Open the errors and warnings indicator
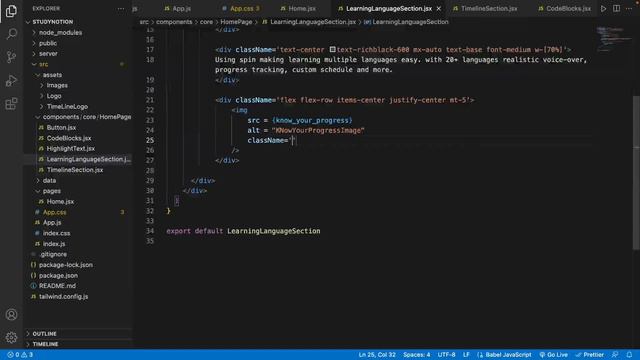 pos(20,355)
